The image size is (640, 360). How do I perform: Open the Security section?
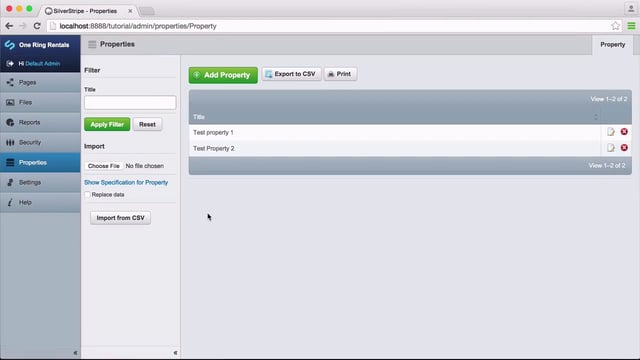40,142
